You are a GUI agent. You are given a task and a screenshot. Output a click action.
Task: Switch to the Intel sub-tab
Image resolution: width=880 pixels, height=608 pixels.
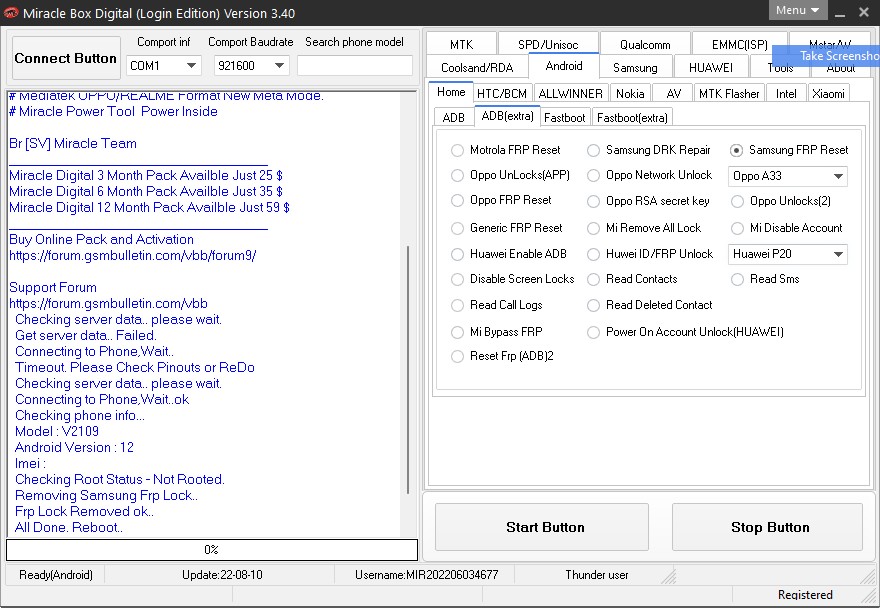pyautogui.click(x=786, y=93)
